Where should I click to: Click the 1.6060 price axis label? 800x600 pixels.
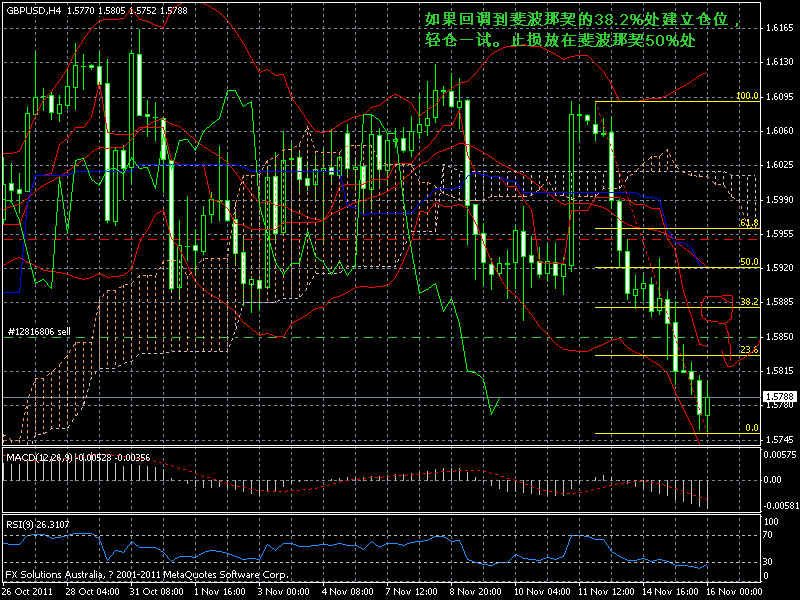pyautogui.click(x=780, y=131)
